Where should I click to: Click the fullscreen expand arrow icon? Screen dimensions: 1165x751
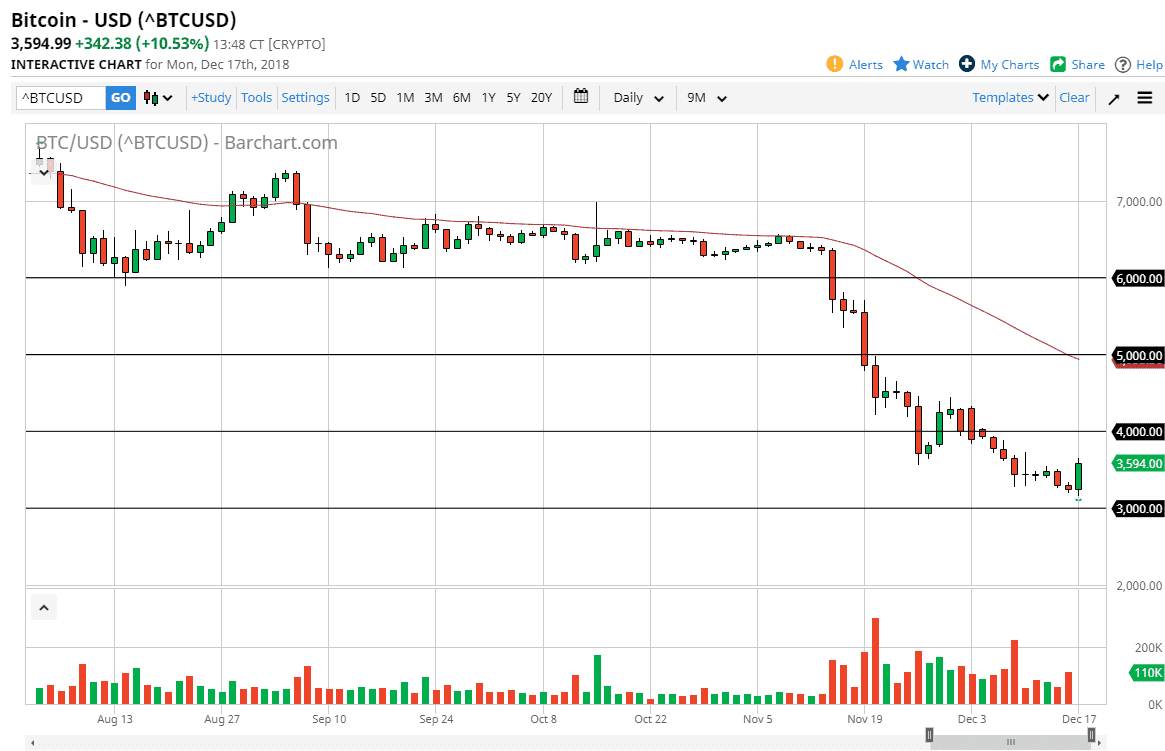[x=1113, y=97]
